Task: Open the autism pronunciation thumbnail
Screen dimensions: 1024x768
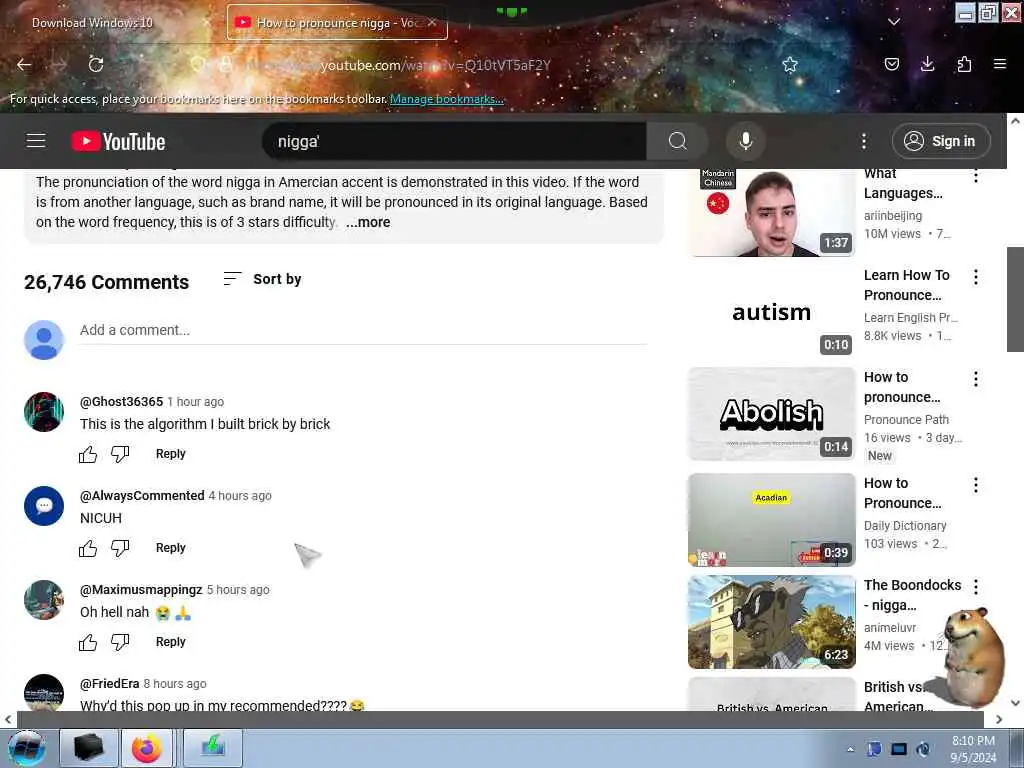Action: tap(771, 312)
